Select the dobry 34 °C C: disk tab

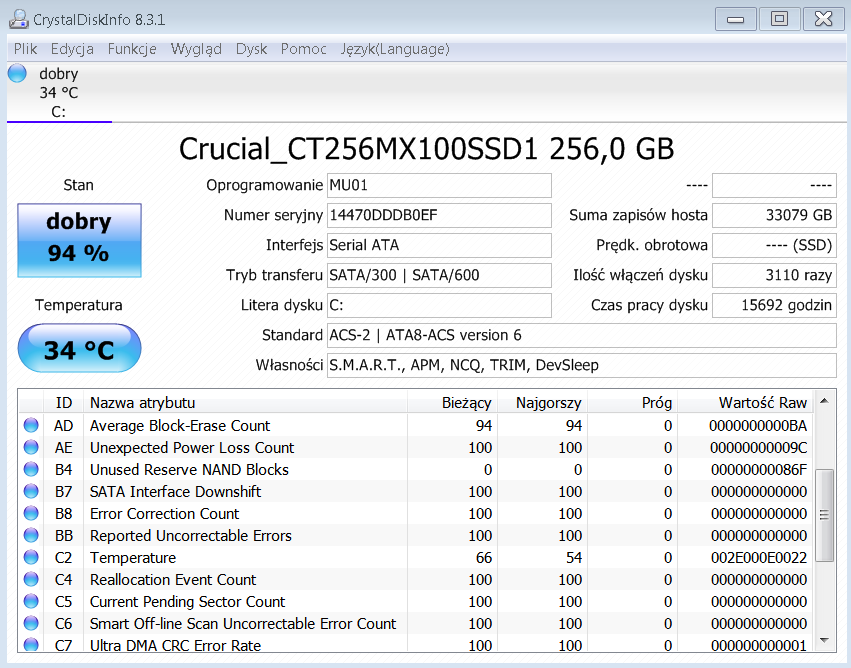[x=59, y=92]
